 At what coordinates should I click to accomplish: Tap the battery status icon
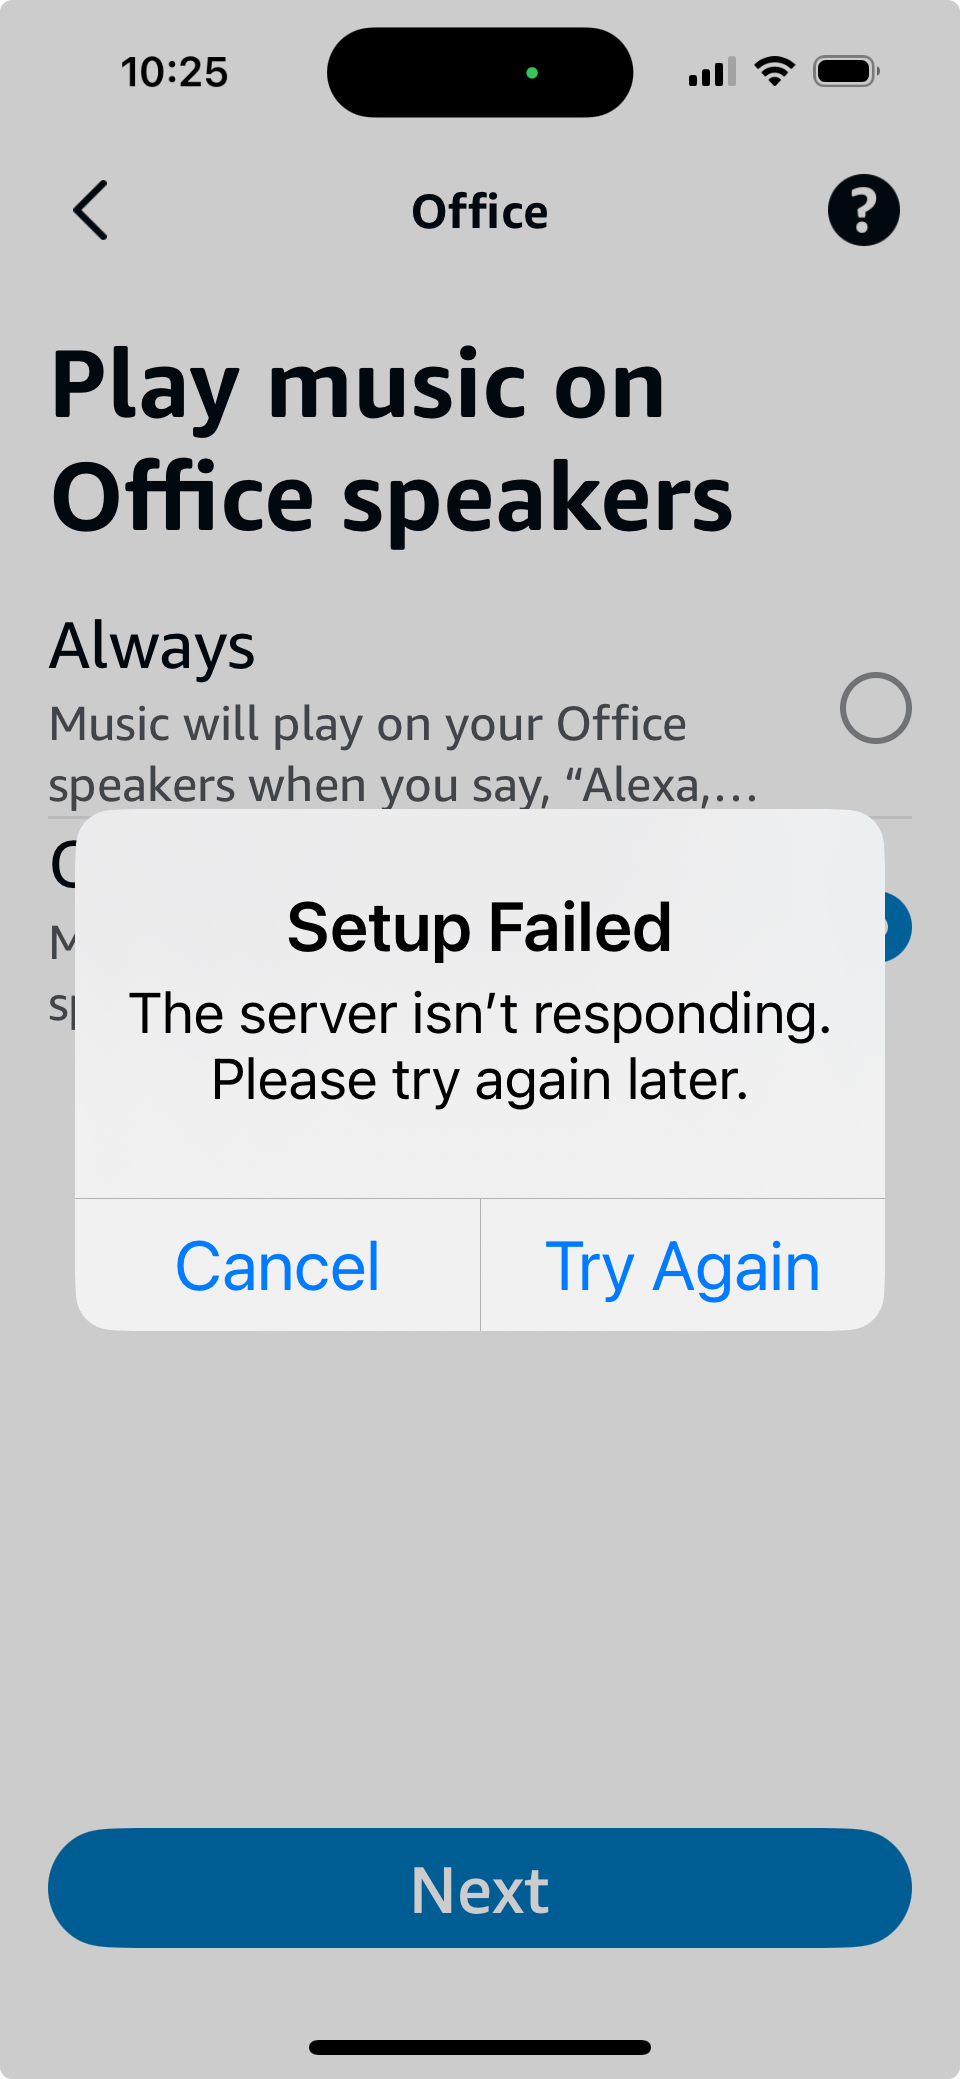coord(846,72)
